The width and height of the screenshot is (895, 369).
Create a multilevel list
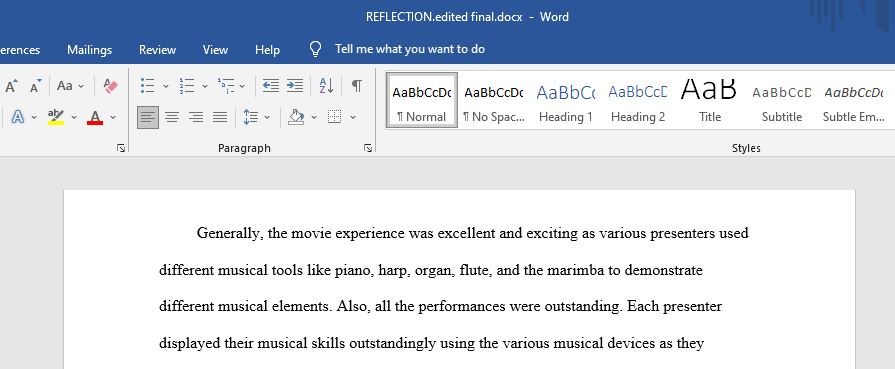click(226, 86)
